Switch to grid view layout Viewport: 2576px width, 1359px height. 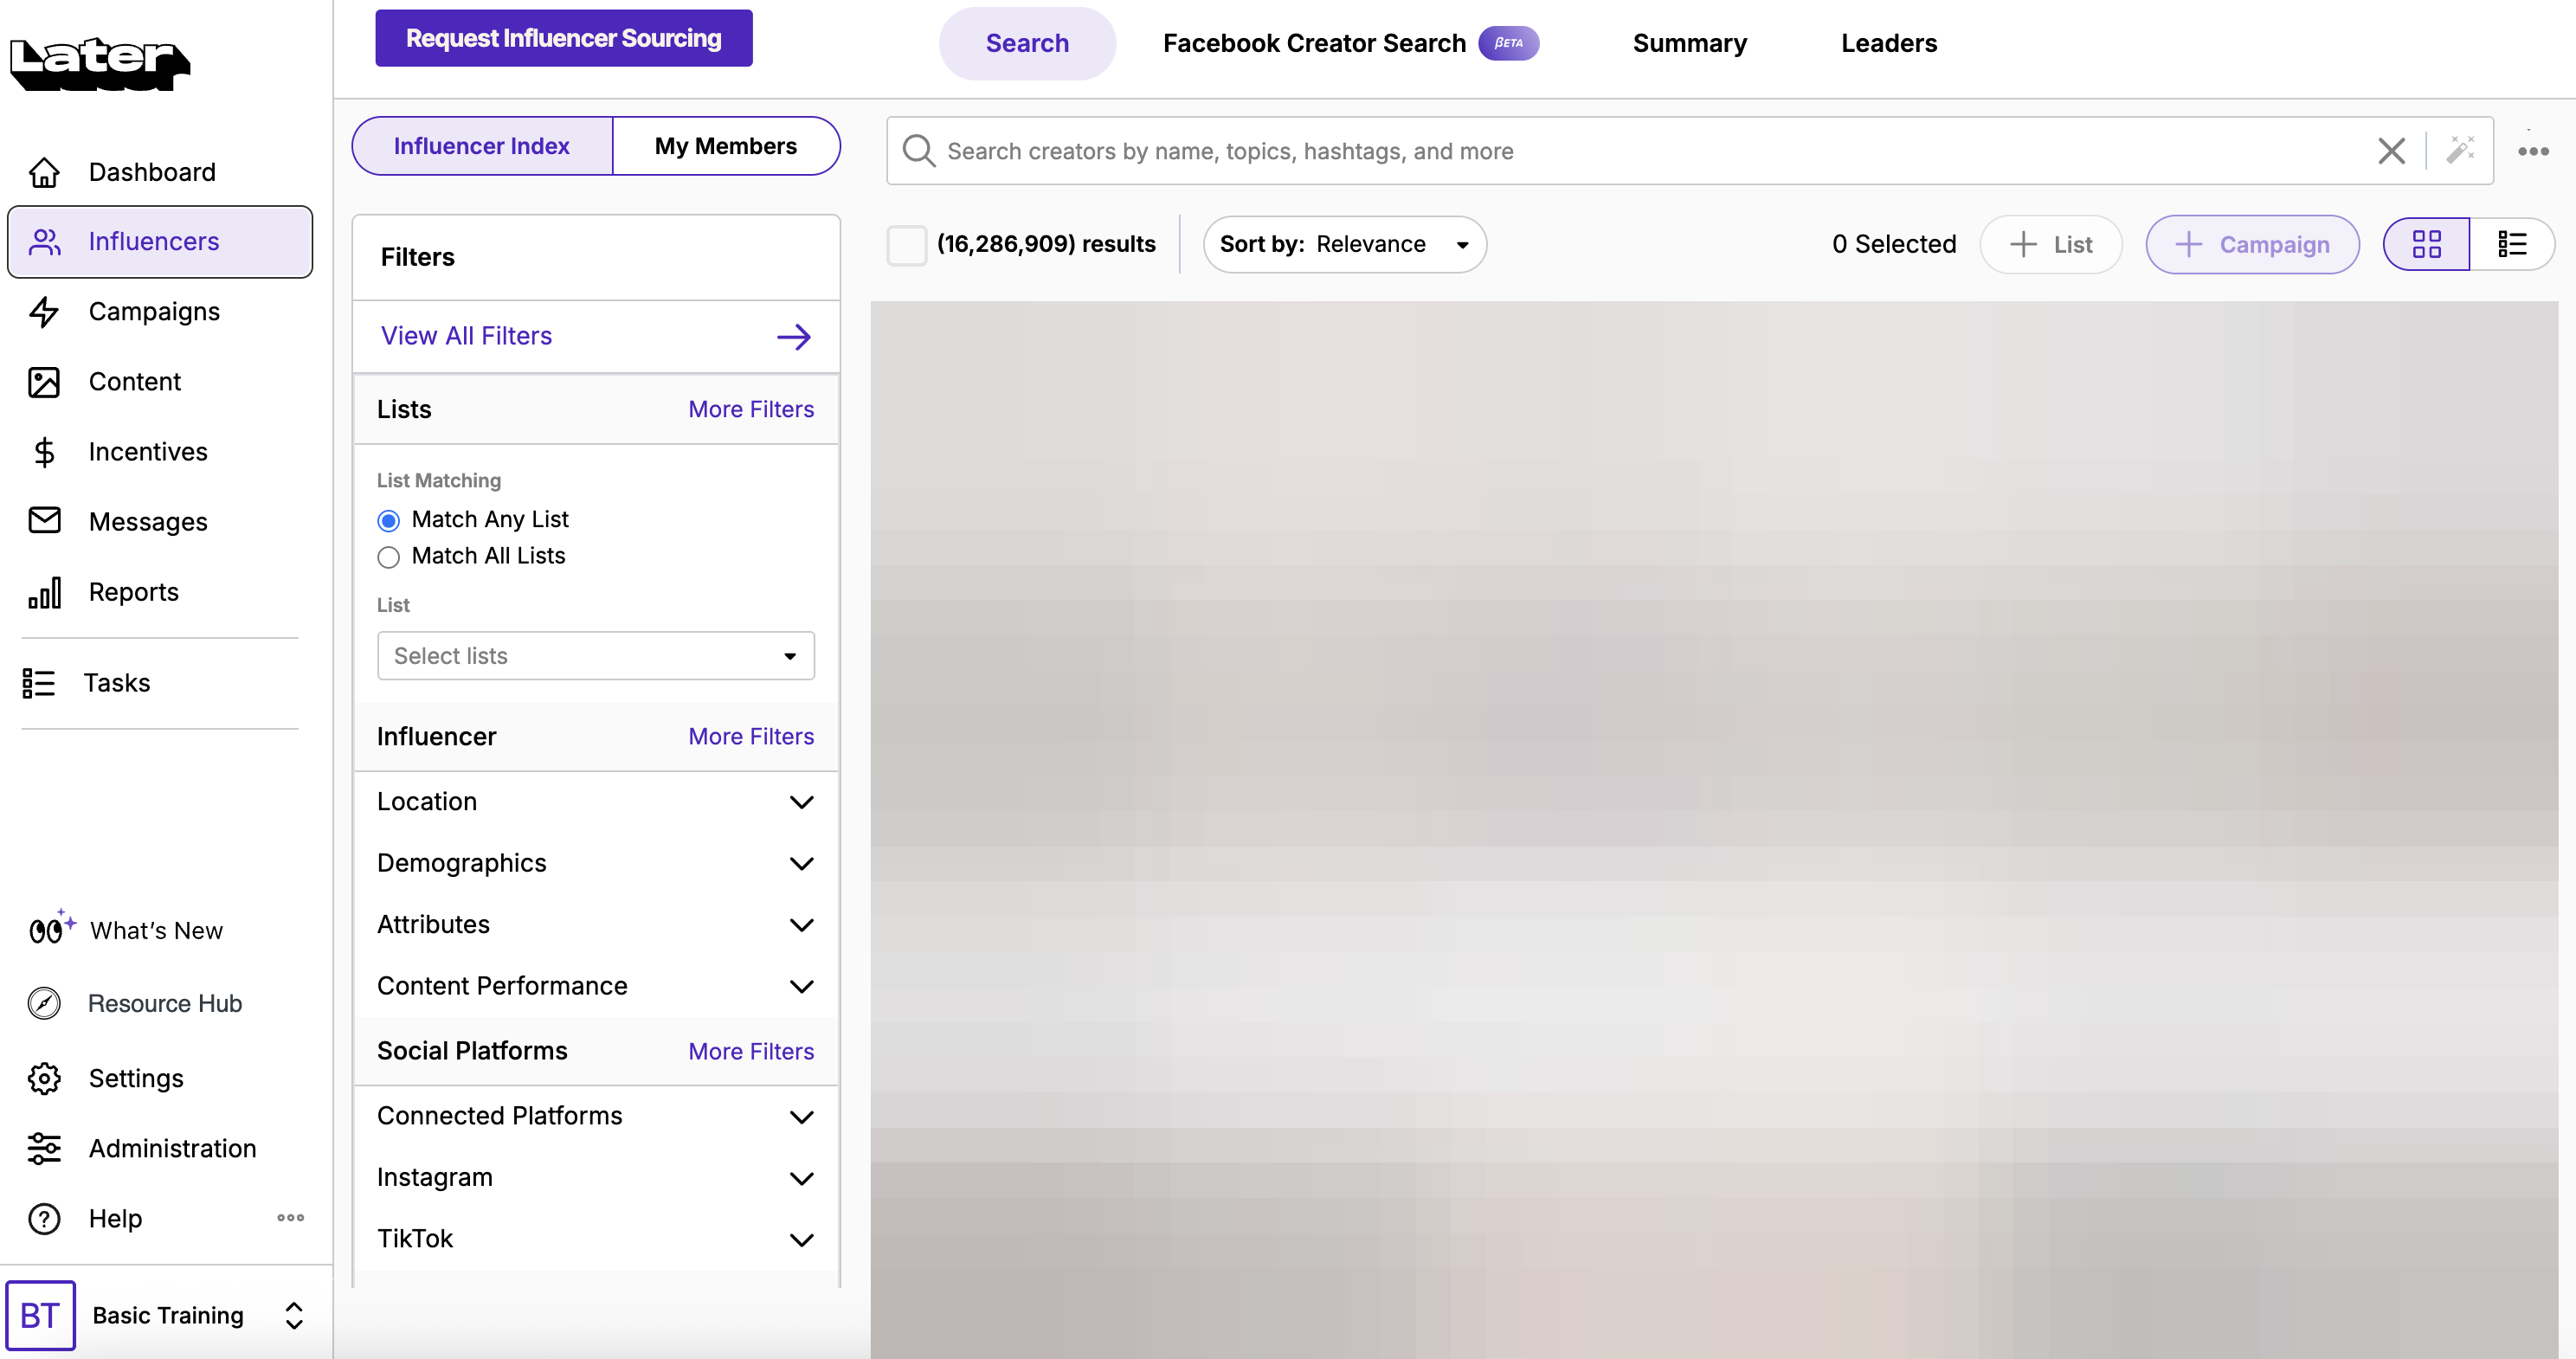pyautogui.click(x=2427, y=244)
